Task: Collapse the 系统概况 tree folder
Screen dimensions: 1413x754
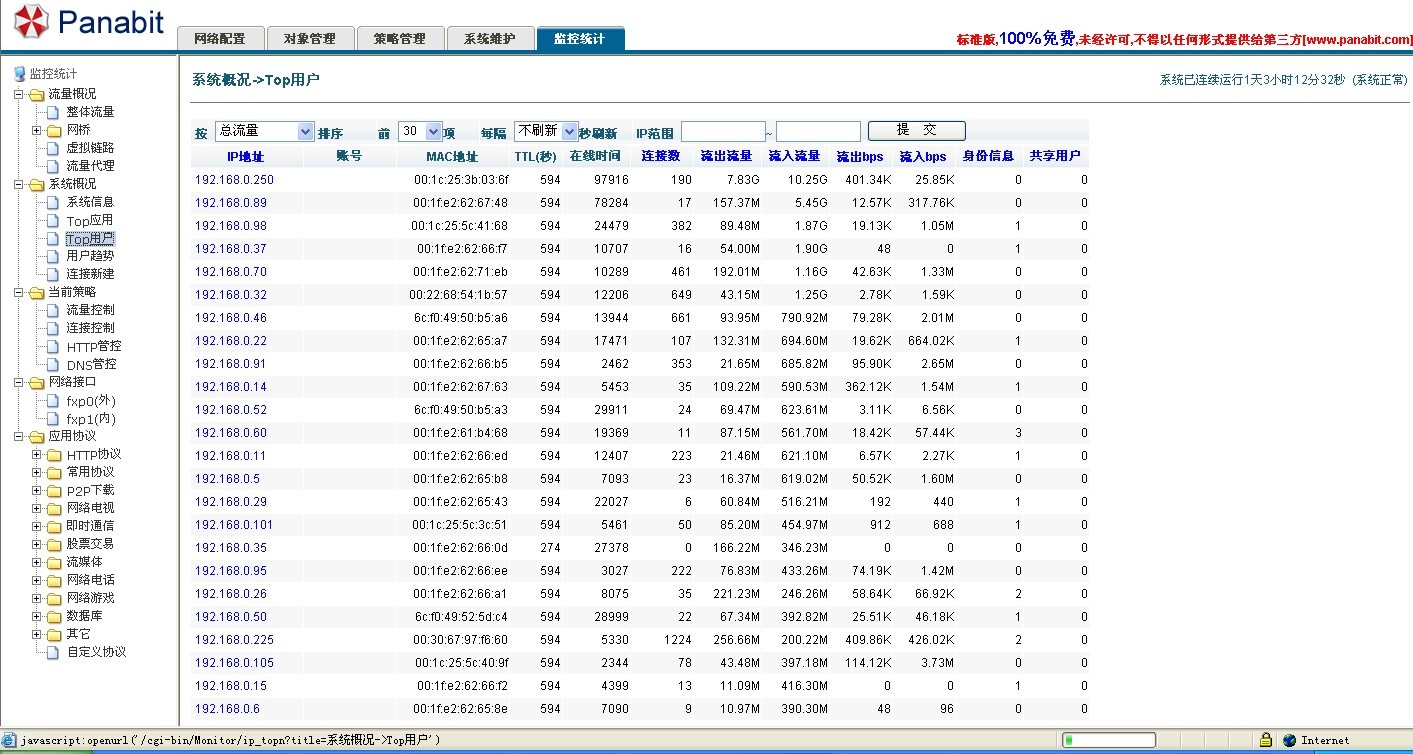Action: (19, 184)
